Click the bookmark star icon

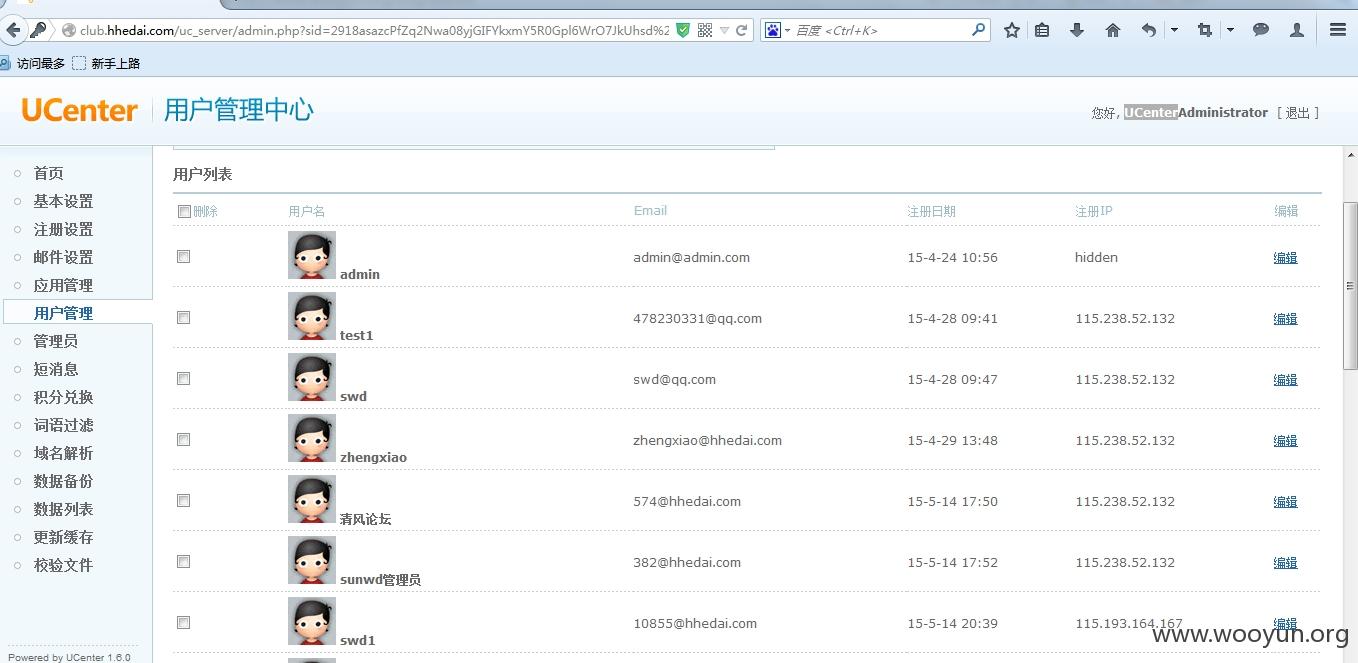(1012, 30)
